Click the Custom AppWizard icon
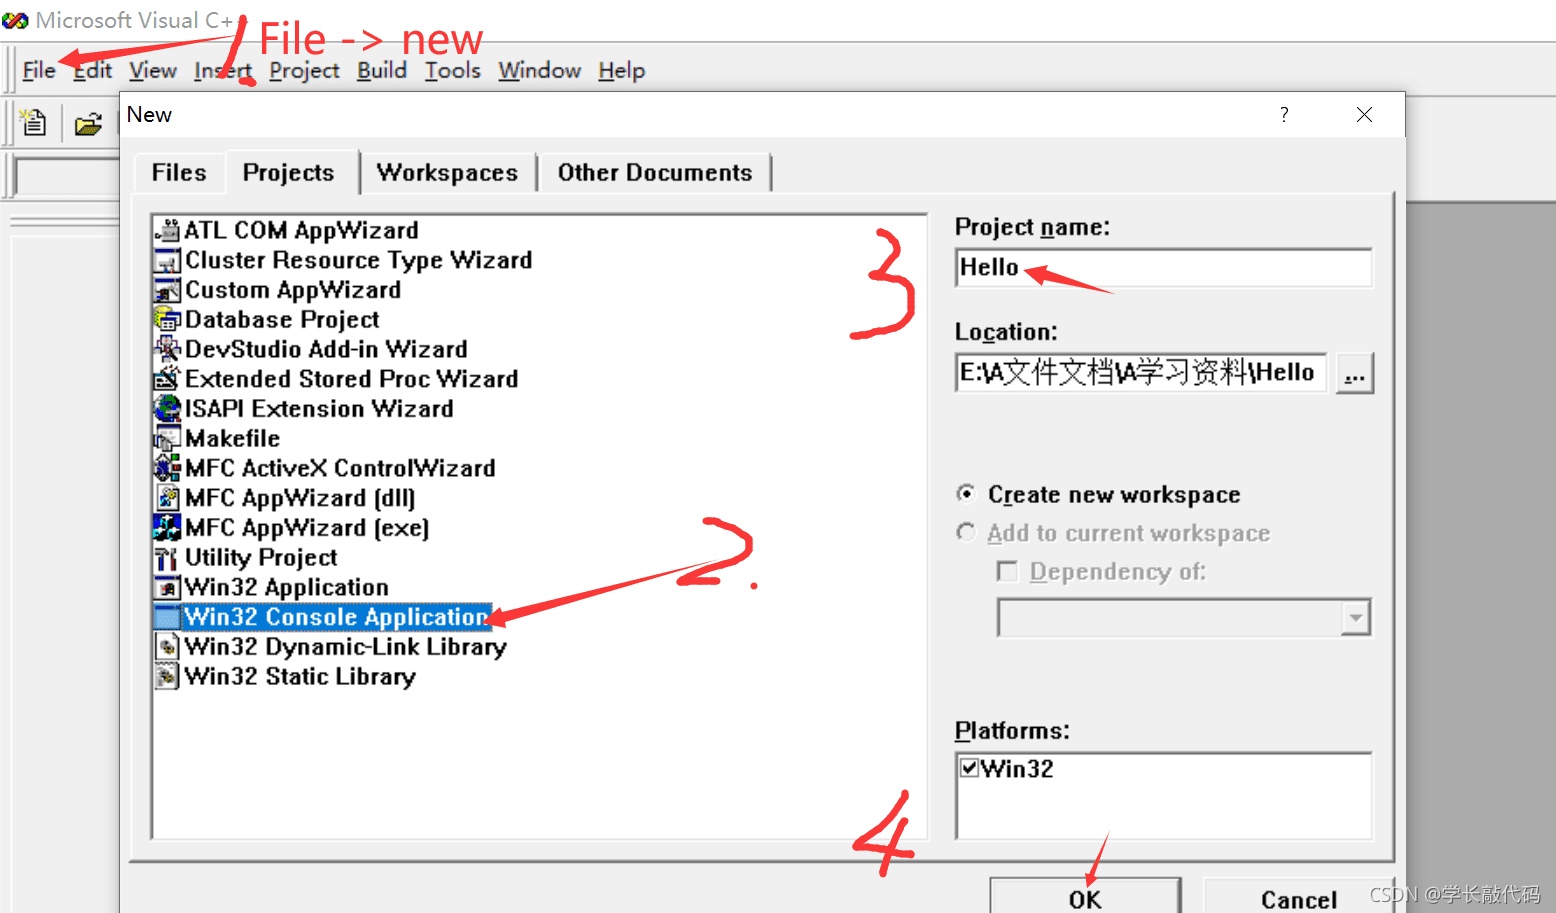The image size is (1556, 913). [x=167, y=290]
